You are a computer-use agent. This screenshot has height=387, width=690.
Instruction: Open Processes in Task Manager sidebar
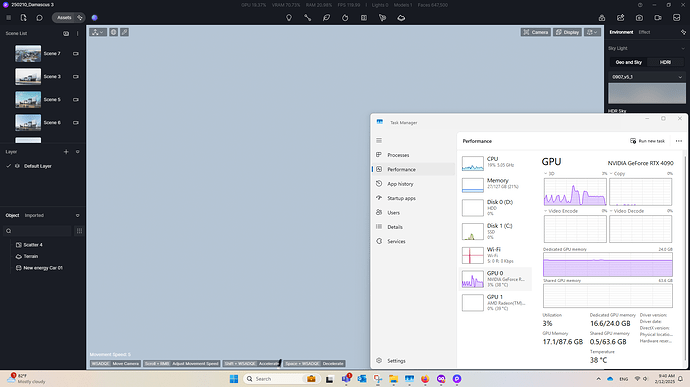click(414, 155)
